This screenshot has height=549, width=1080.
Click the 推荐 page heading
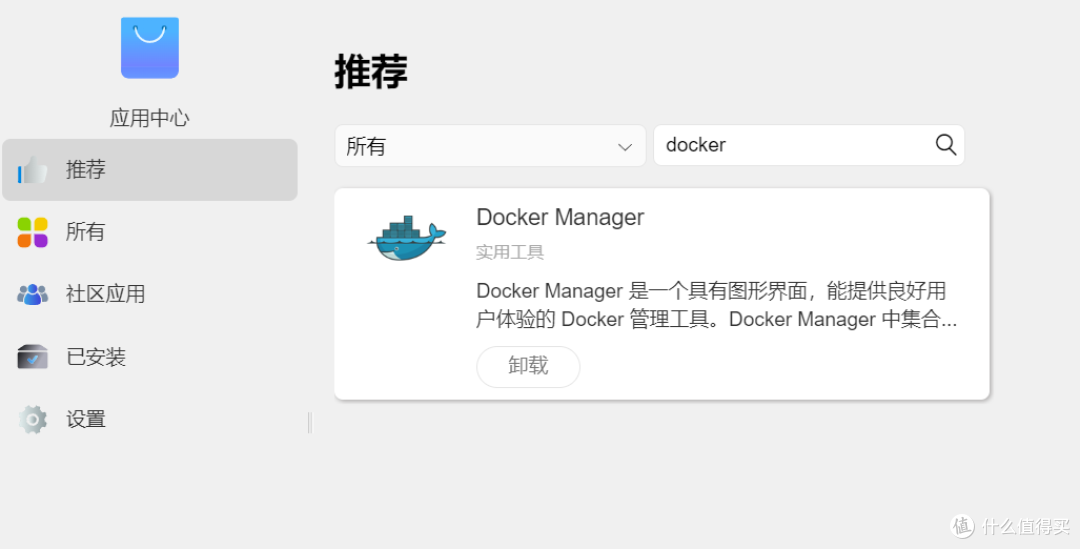tap(371, 71)
